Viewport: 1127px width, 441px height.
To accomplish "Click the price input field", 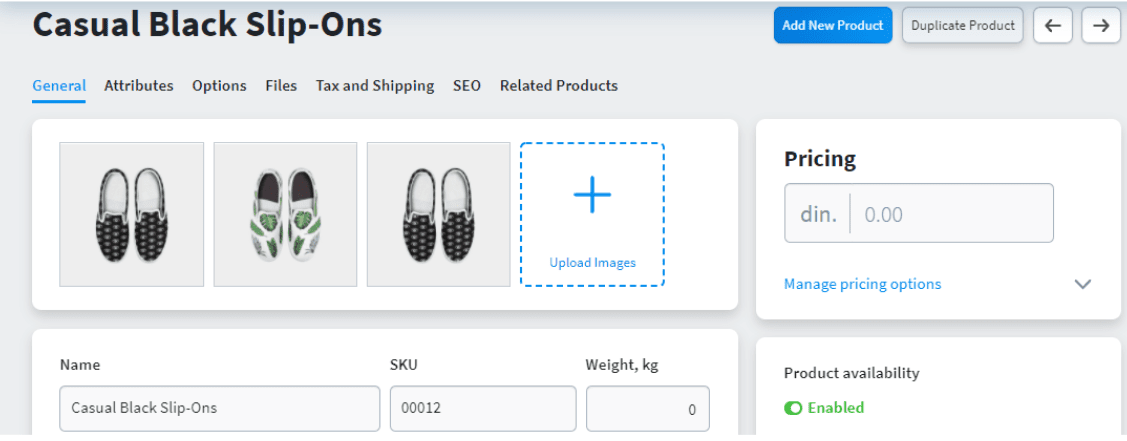I will click(x=952, y=213).
